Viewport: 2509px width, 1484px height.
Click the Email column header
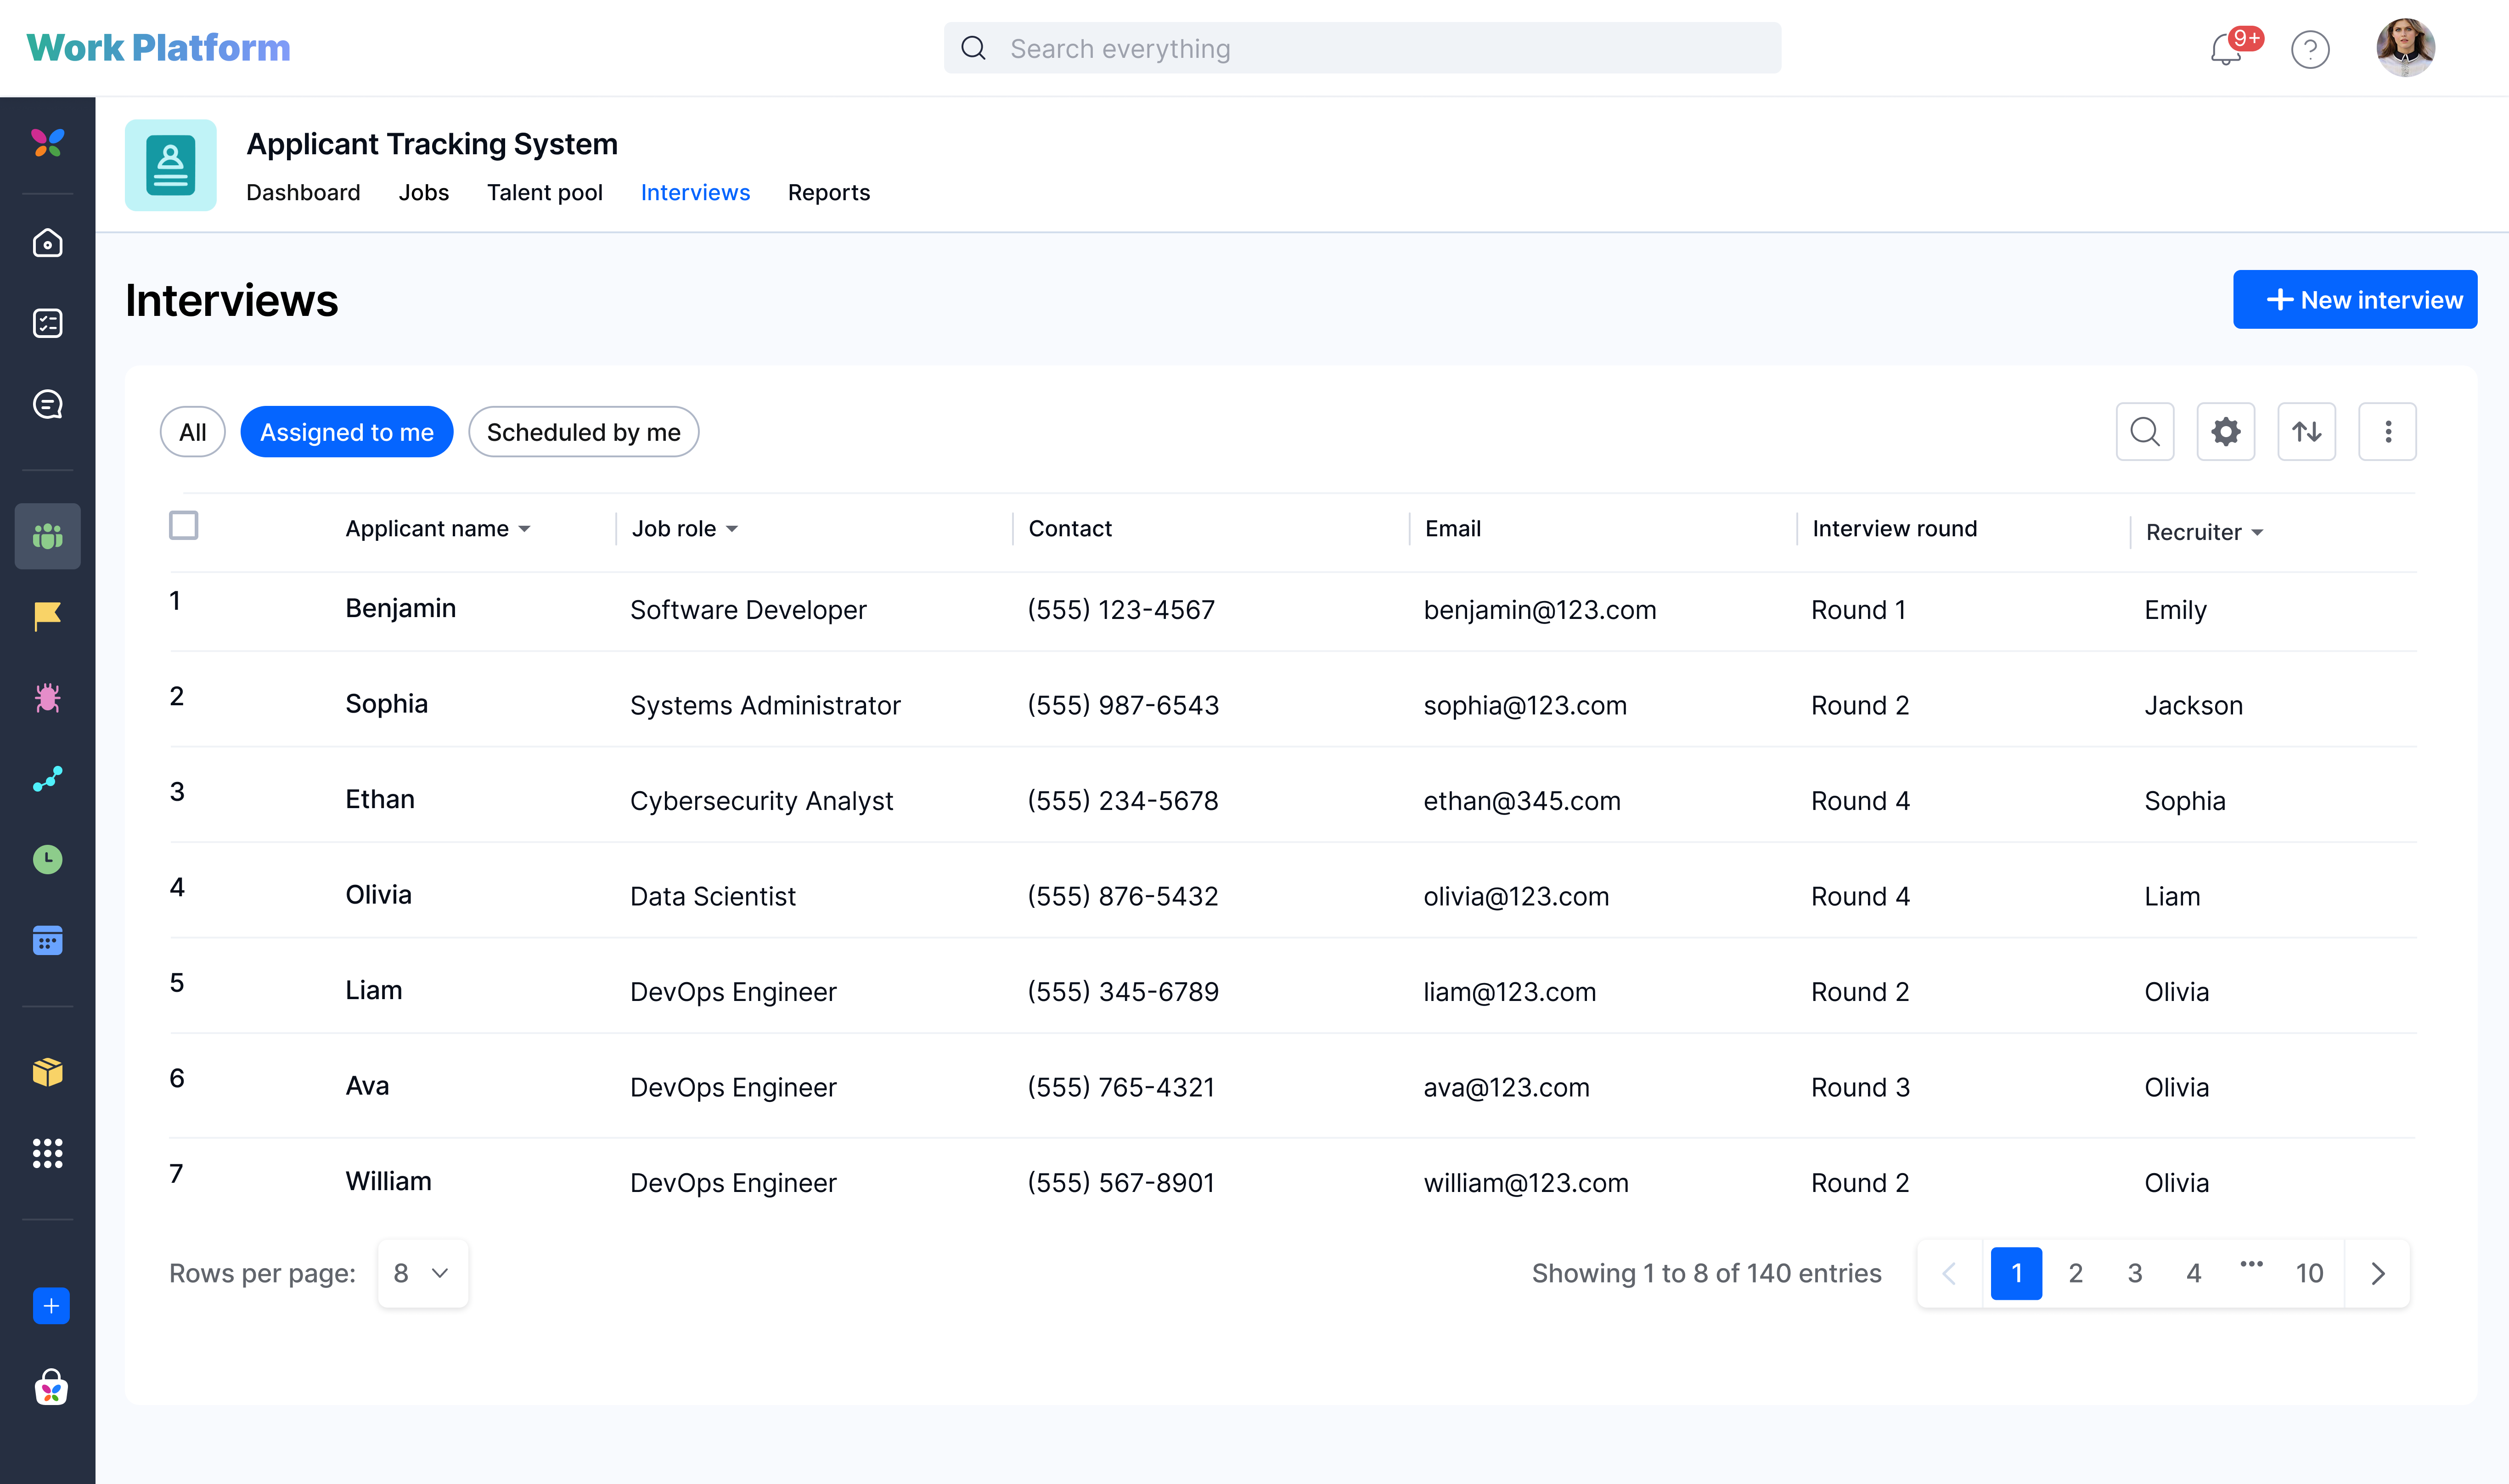(x=1452, y=528)
